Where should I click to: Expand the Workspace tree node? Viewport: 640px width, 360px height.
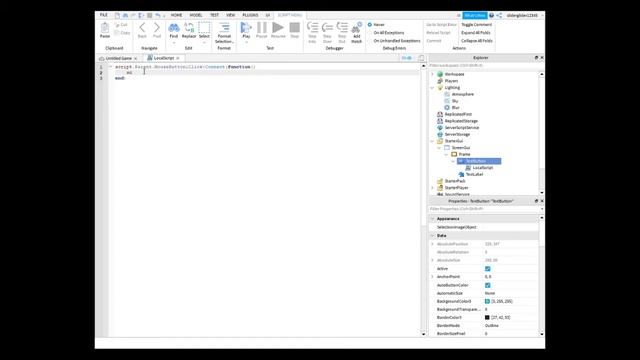432,74
